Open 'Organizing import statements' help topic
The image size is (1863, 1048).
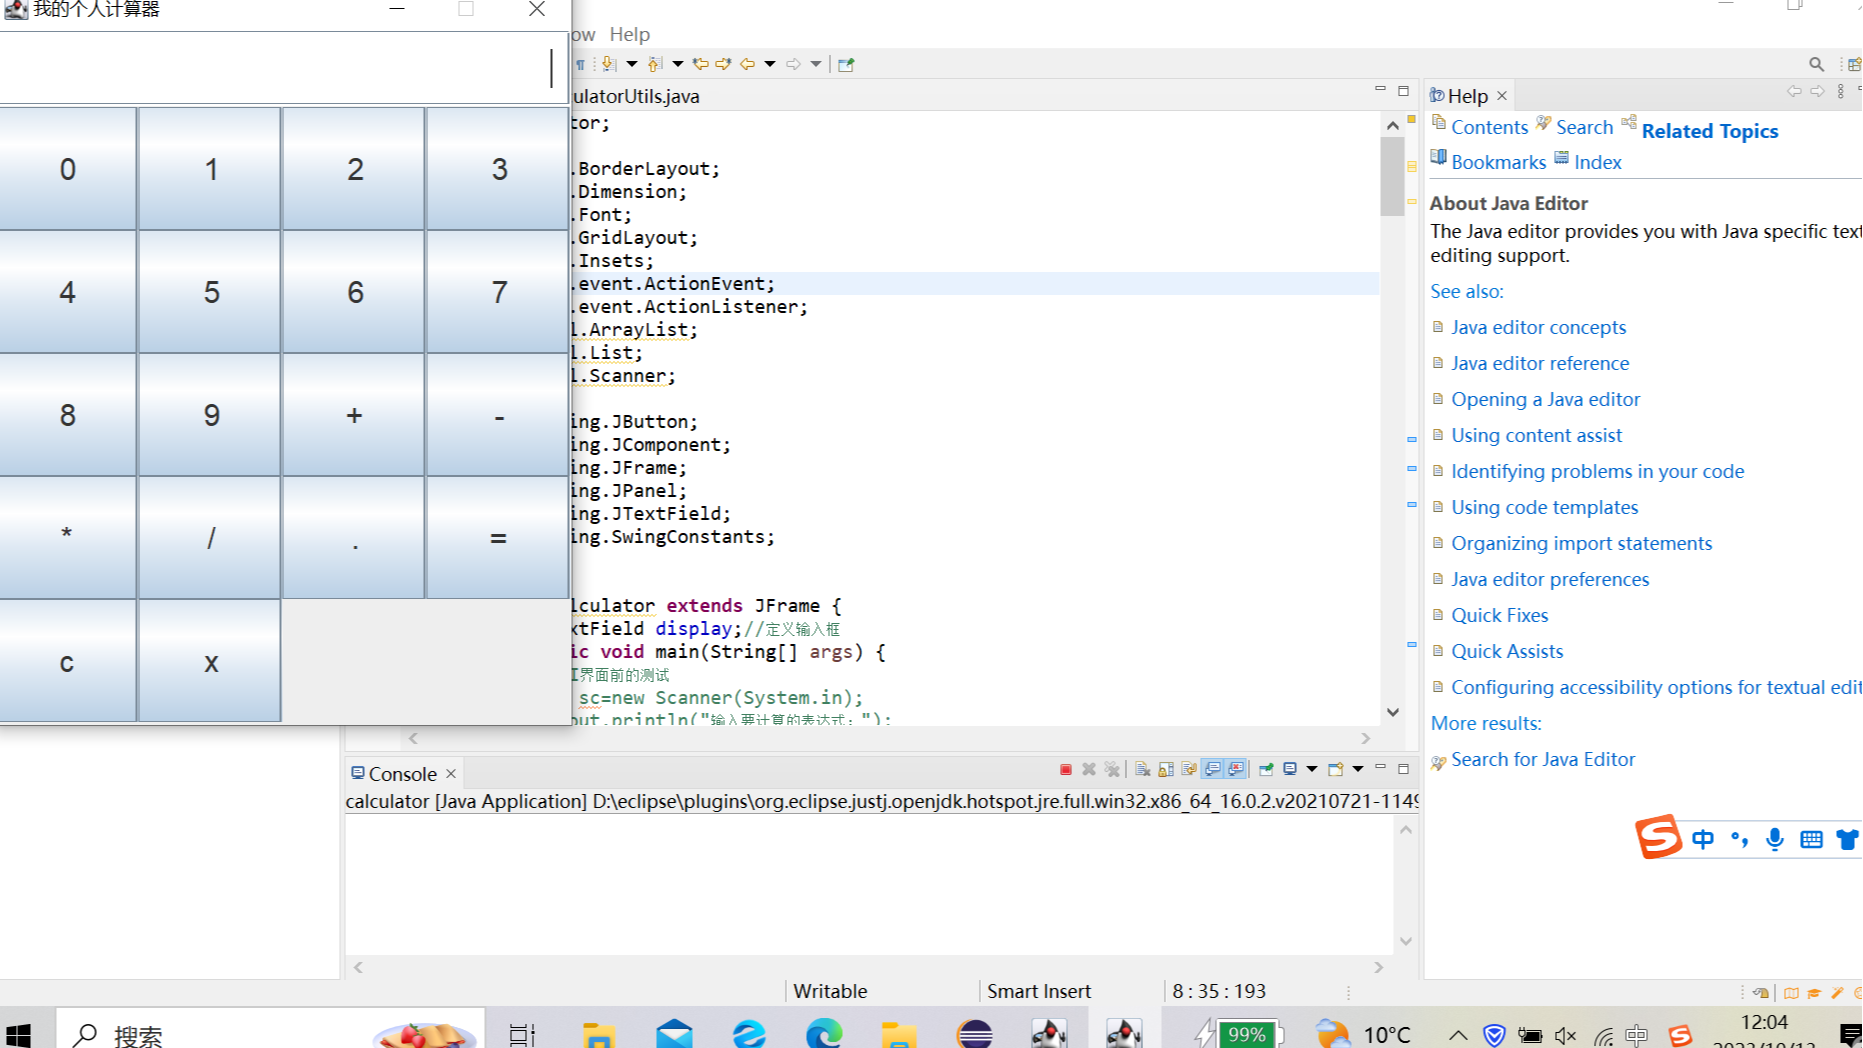pos(1581,543)
